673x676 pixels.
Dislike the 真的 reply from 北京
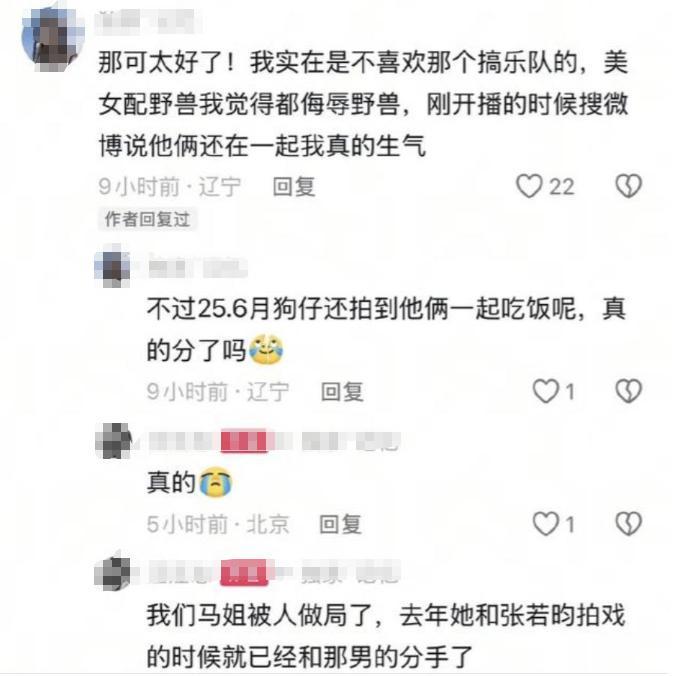[x=629, y=524]
